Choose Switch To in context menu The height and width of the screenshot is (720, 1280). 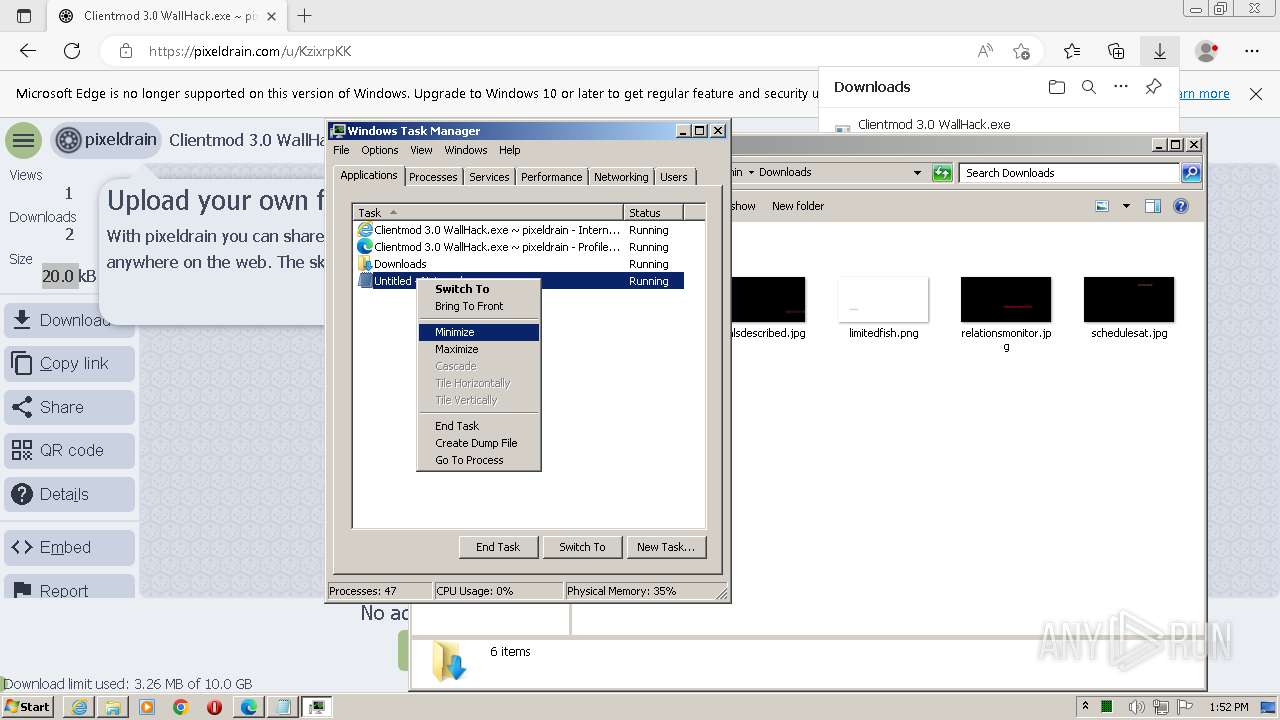[479, 289]
